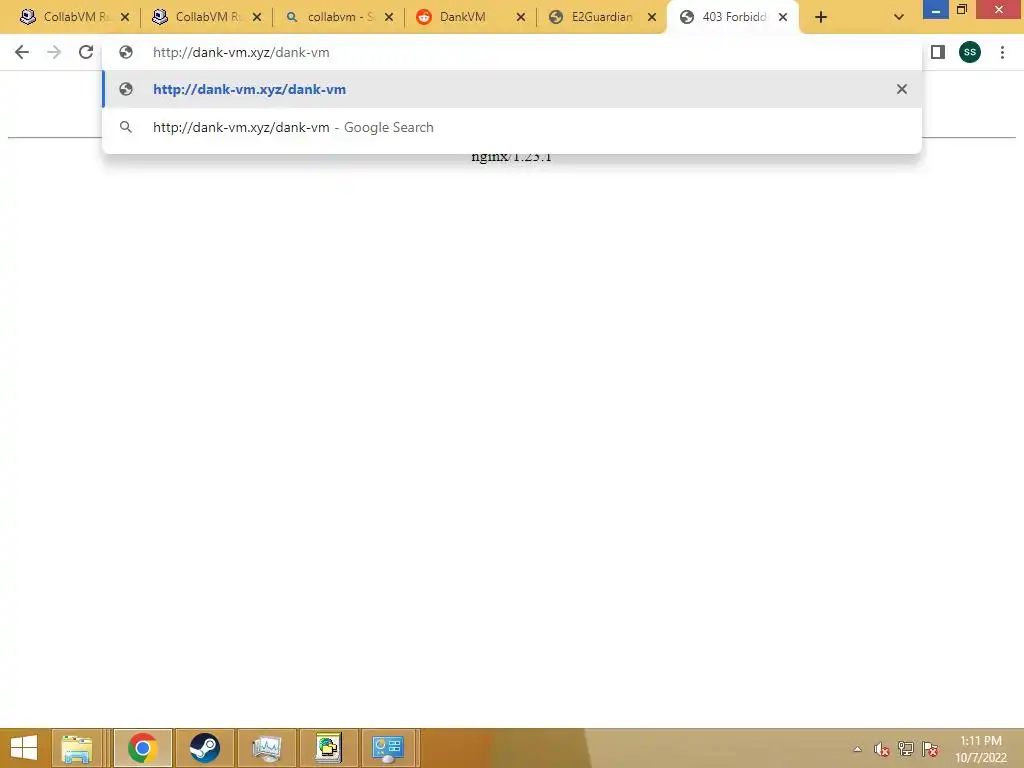Click the globe icon in address bar

[x=126, y=52]
